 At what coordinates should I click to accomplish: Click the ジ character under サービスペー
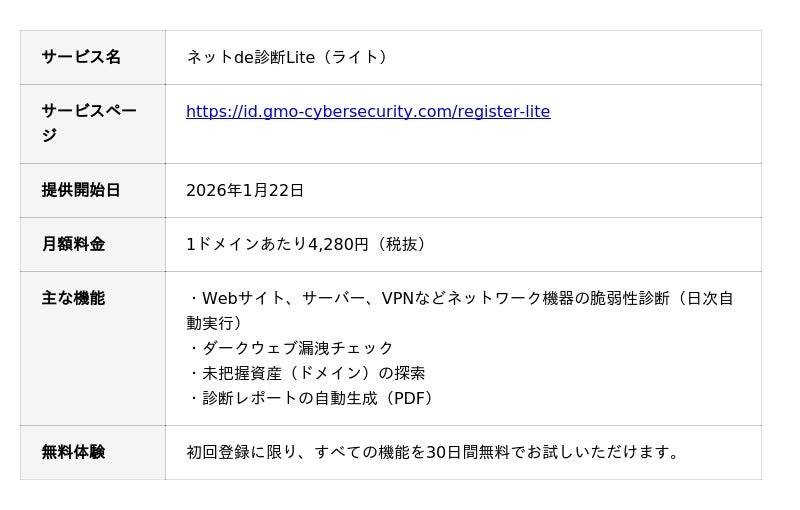pos(49,136)
